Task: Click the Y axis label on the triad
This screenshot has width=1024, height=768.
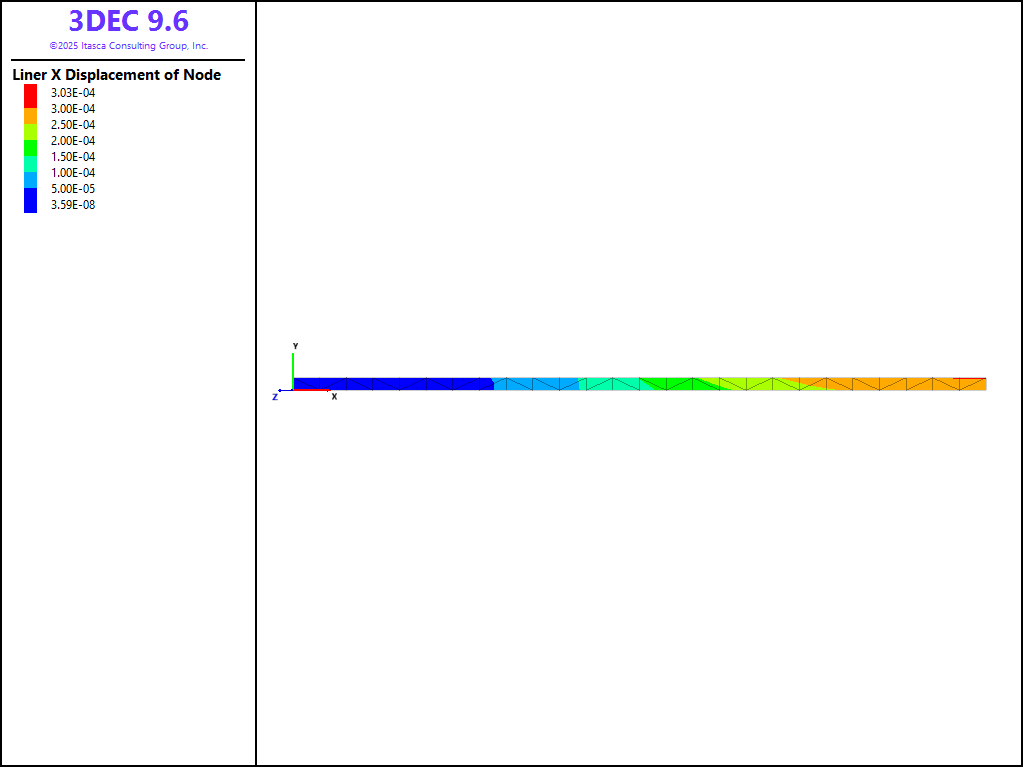Action: [x=295, y=346]
